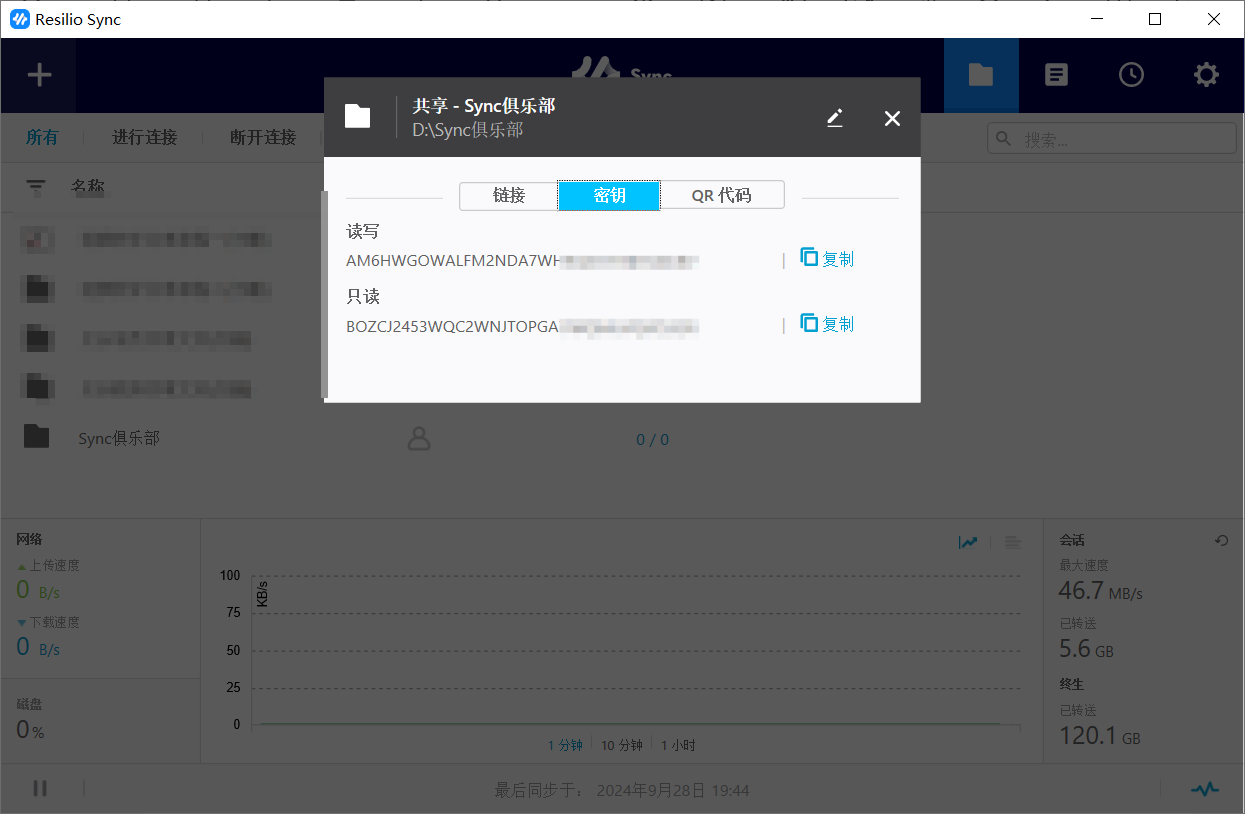Minimize the Resilio Sync window
Screen dimensions: 1245x814
click(x=1097, y=19)
